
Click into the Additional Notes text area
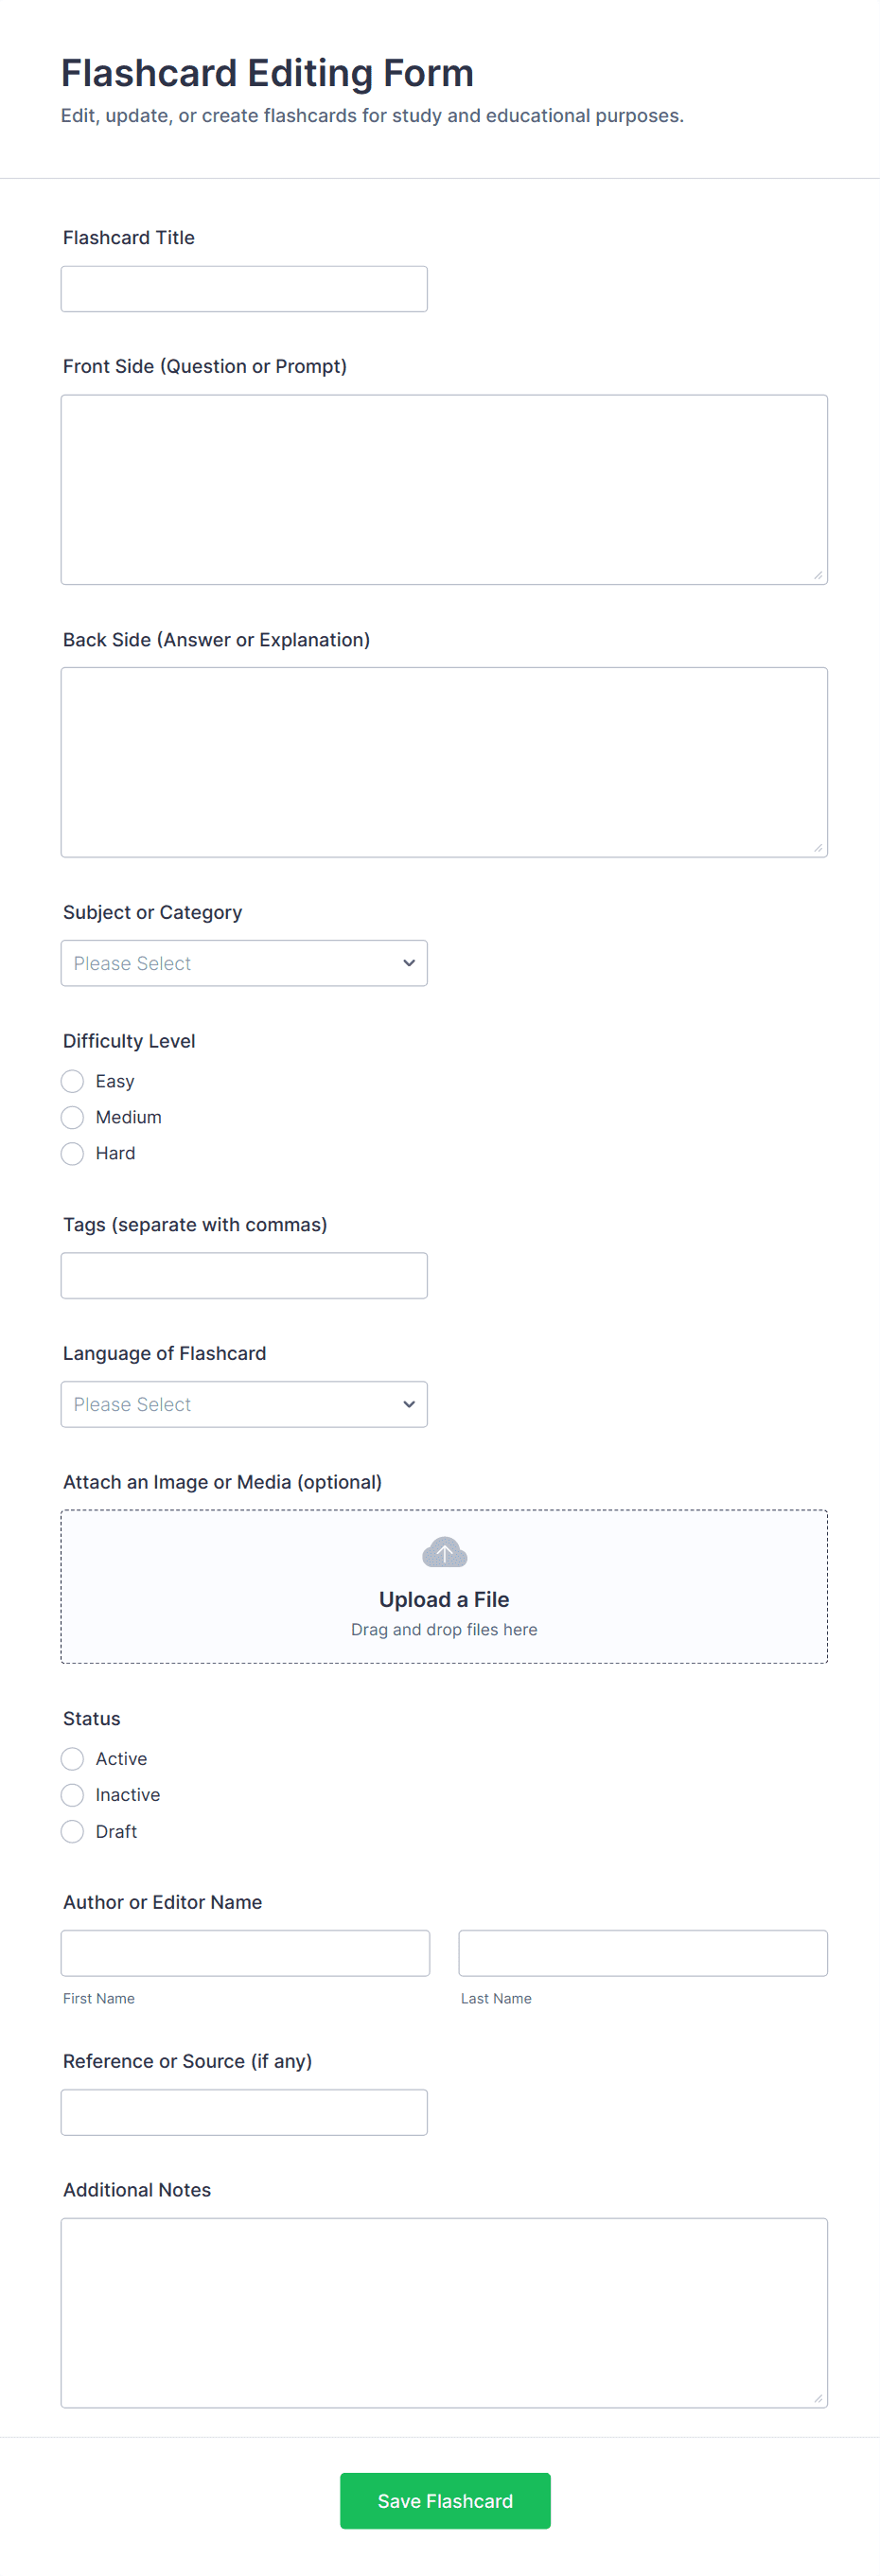coord(444,2312)
